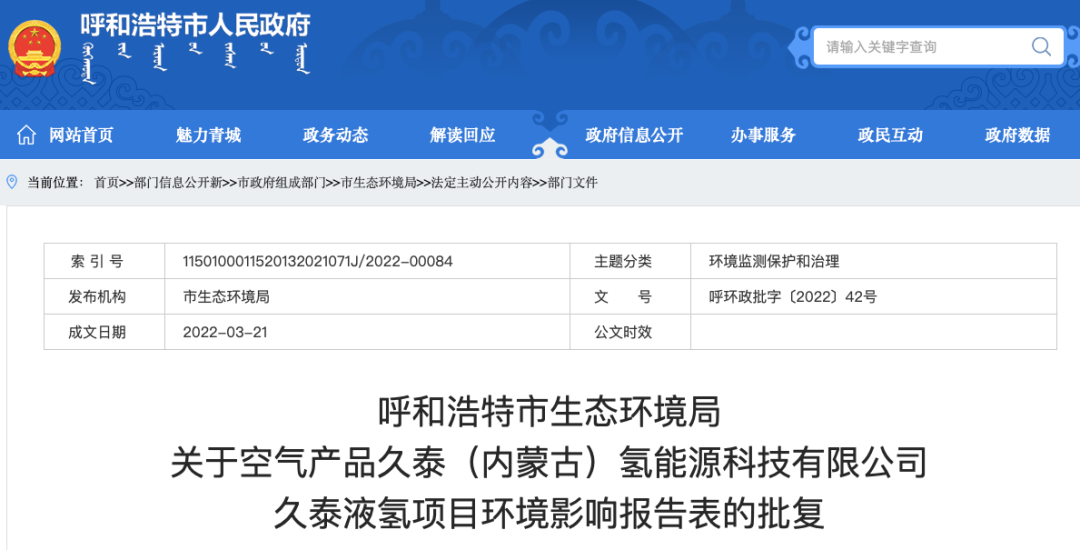
Task: Click the 公文时效 label cell
Action: [630, 332]
